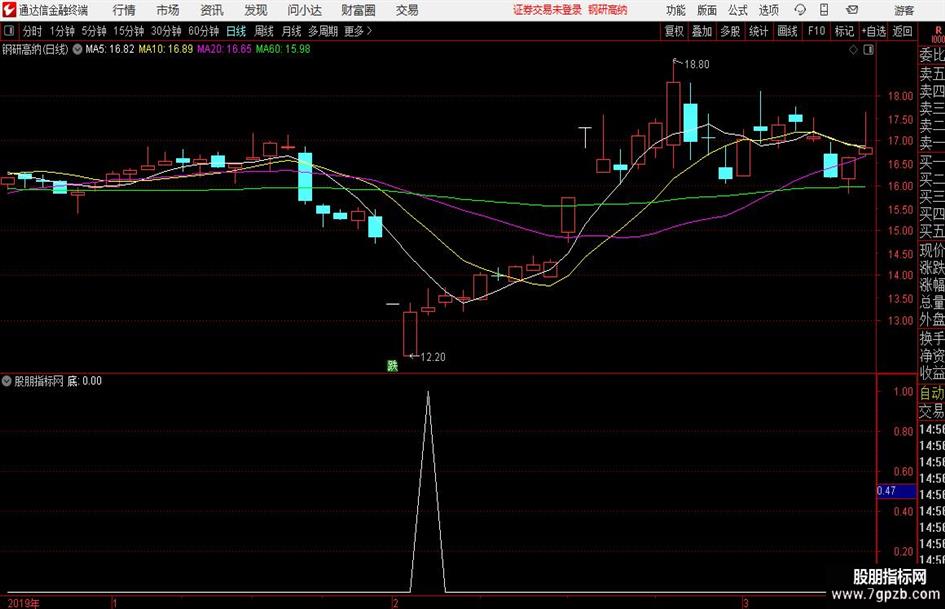Click the MA20: 16.65 indicator value
This screenshot has height=609, width=945.
[224, 49]
